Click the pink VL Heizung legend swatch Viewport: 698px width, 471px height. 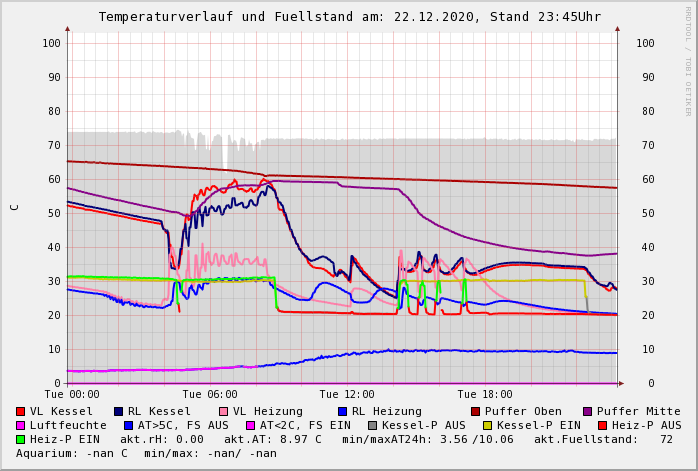pyautogui.click(x=224, y=411)
